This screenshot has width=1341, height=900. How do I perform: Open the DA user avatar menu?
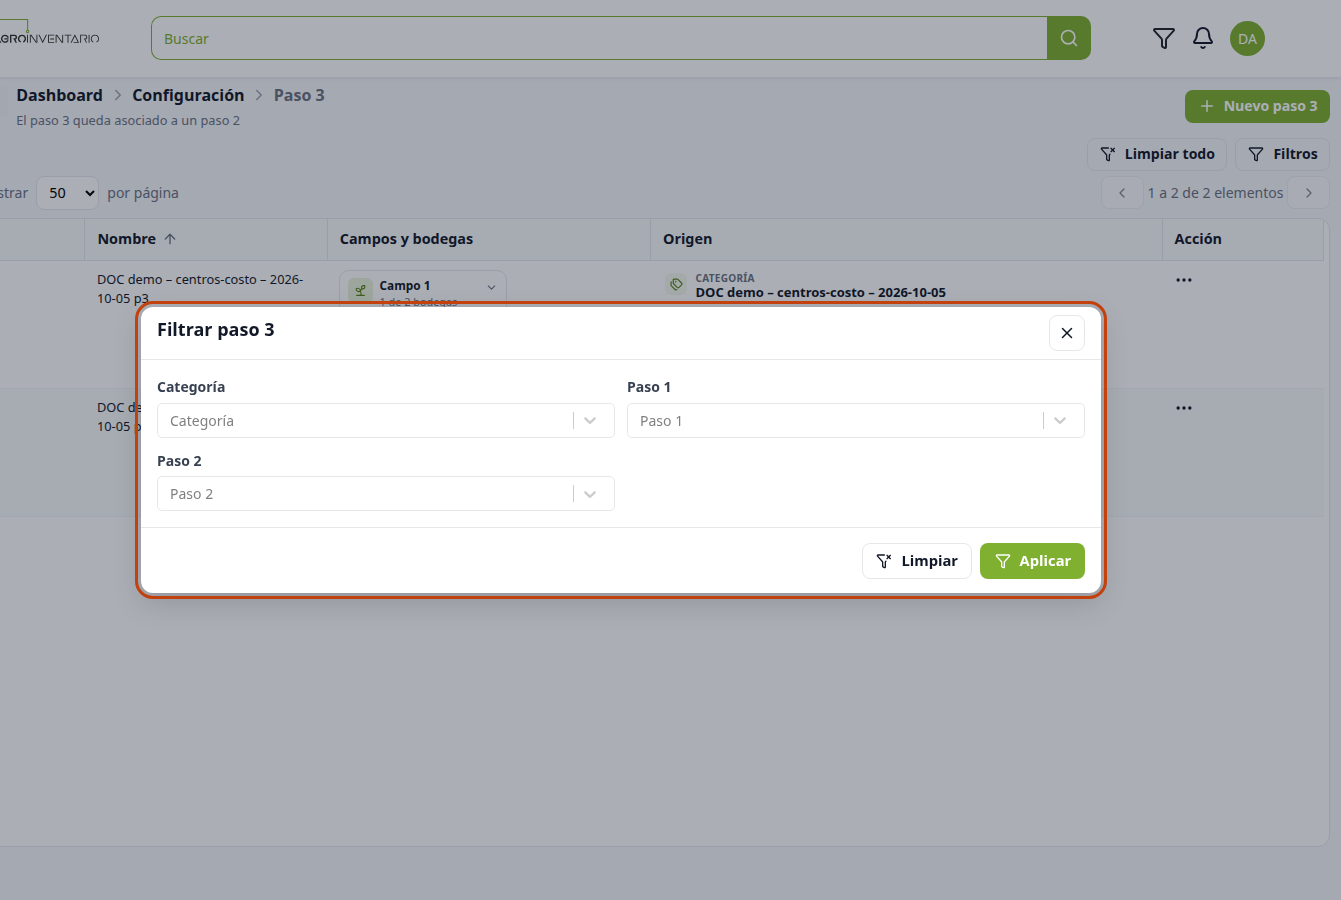1247,39
